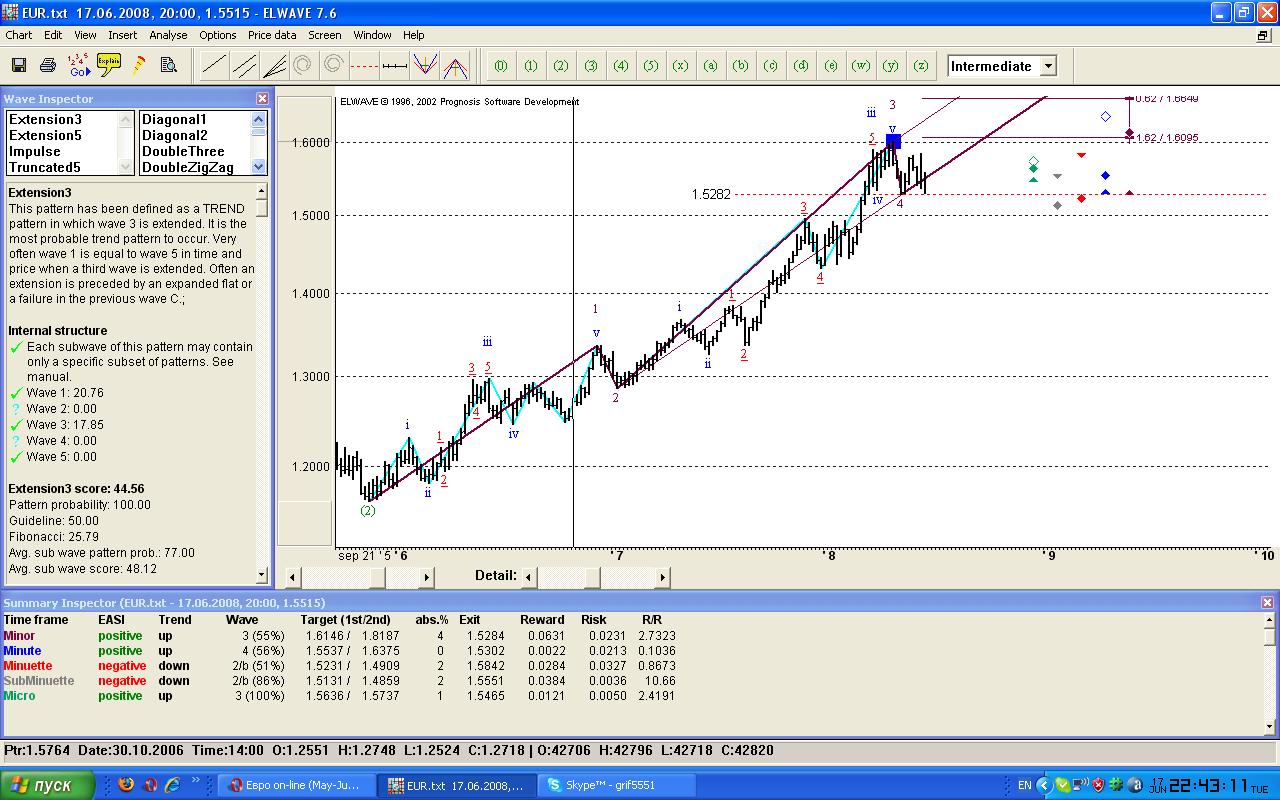Select DoubleZigZag in the second list

pos(188,167)
